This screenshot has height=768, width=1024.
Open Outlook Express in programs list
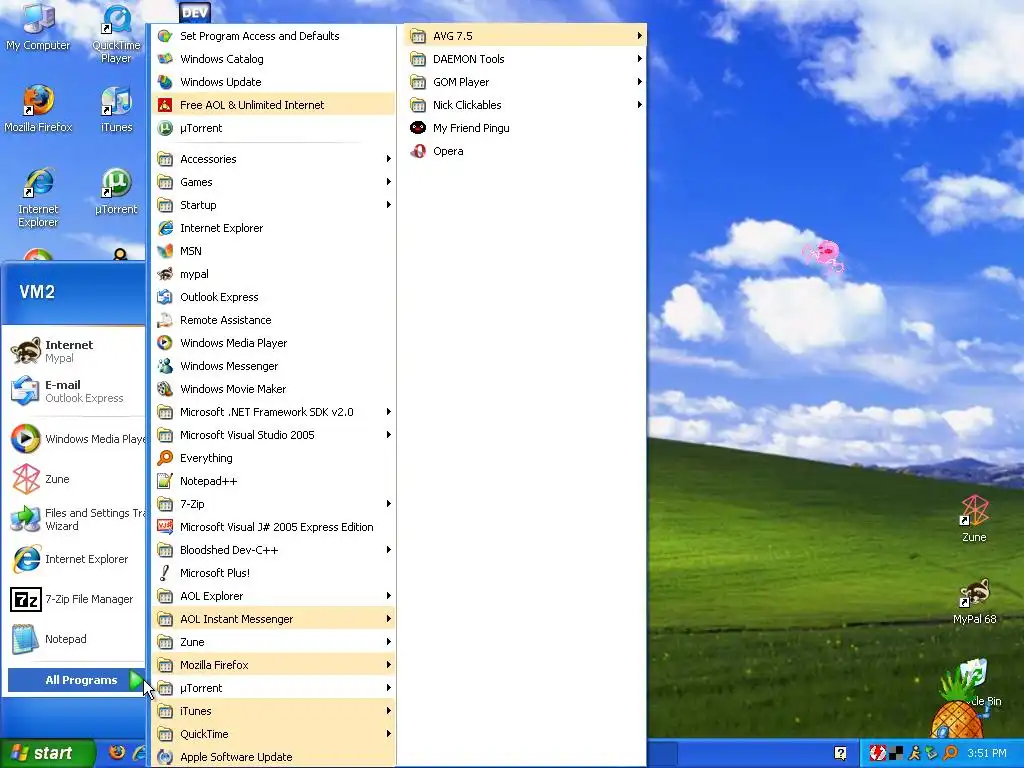(274, 296)
